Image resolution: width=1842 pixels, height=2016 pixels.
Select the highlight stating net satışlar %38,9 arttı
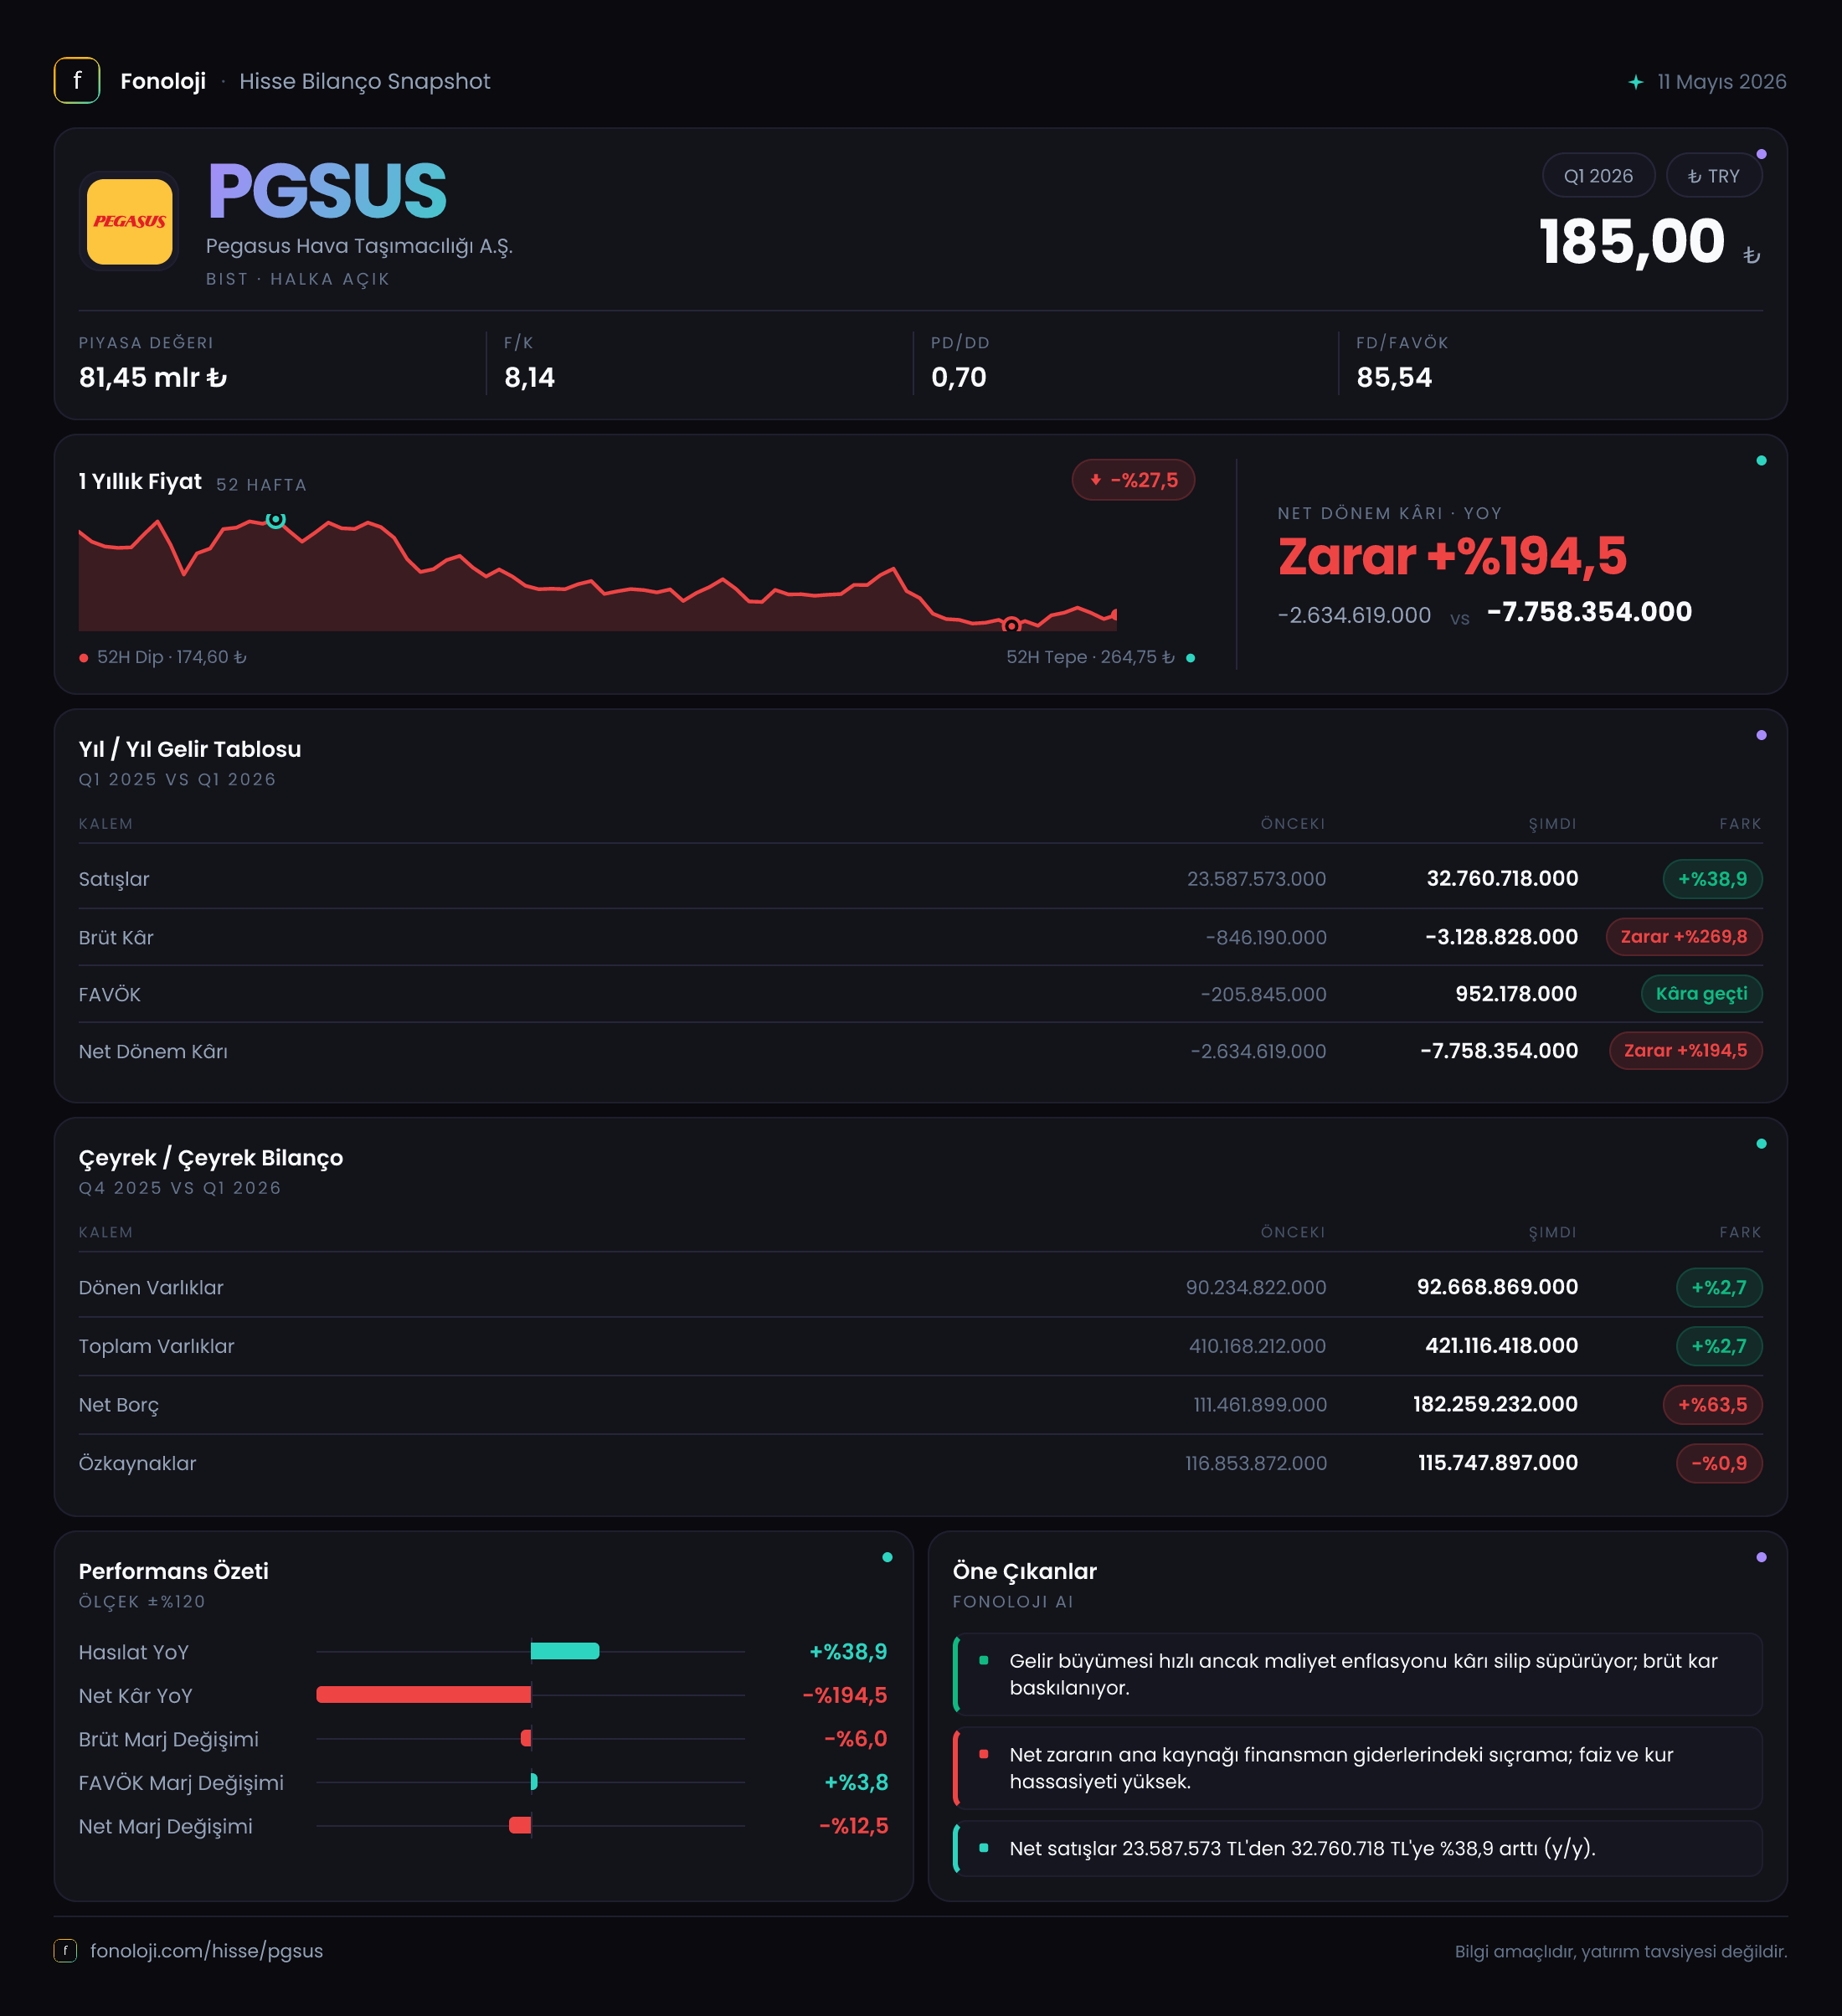1357,1848
